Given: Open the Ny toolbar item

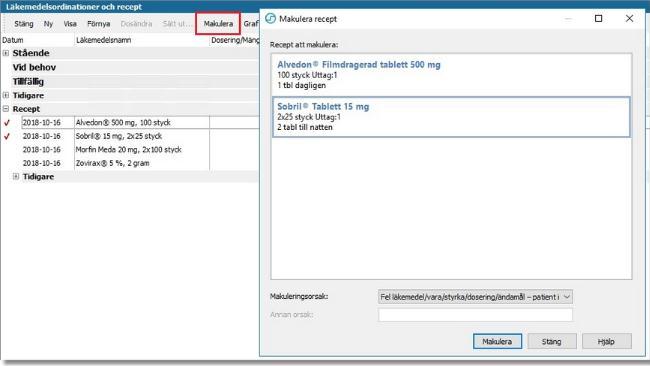Looking at the screenshot, I should (49, 24).
